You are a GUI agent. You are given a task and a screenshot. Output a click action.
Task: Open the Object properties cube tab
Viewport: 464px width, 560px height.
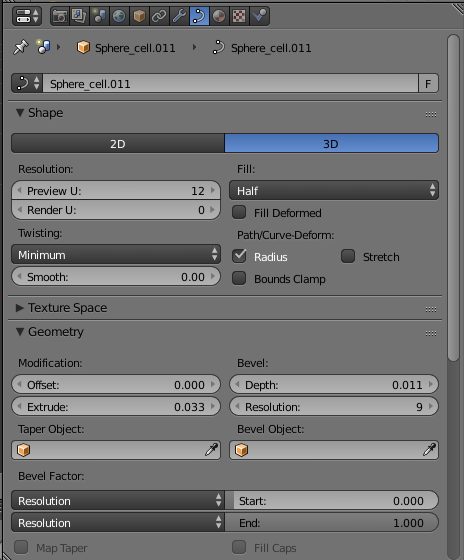point(139,16)
